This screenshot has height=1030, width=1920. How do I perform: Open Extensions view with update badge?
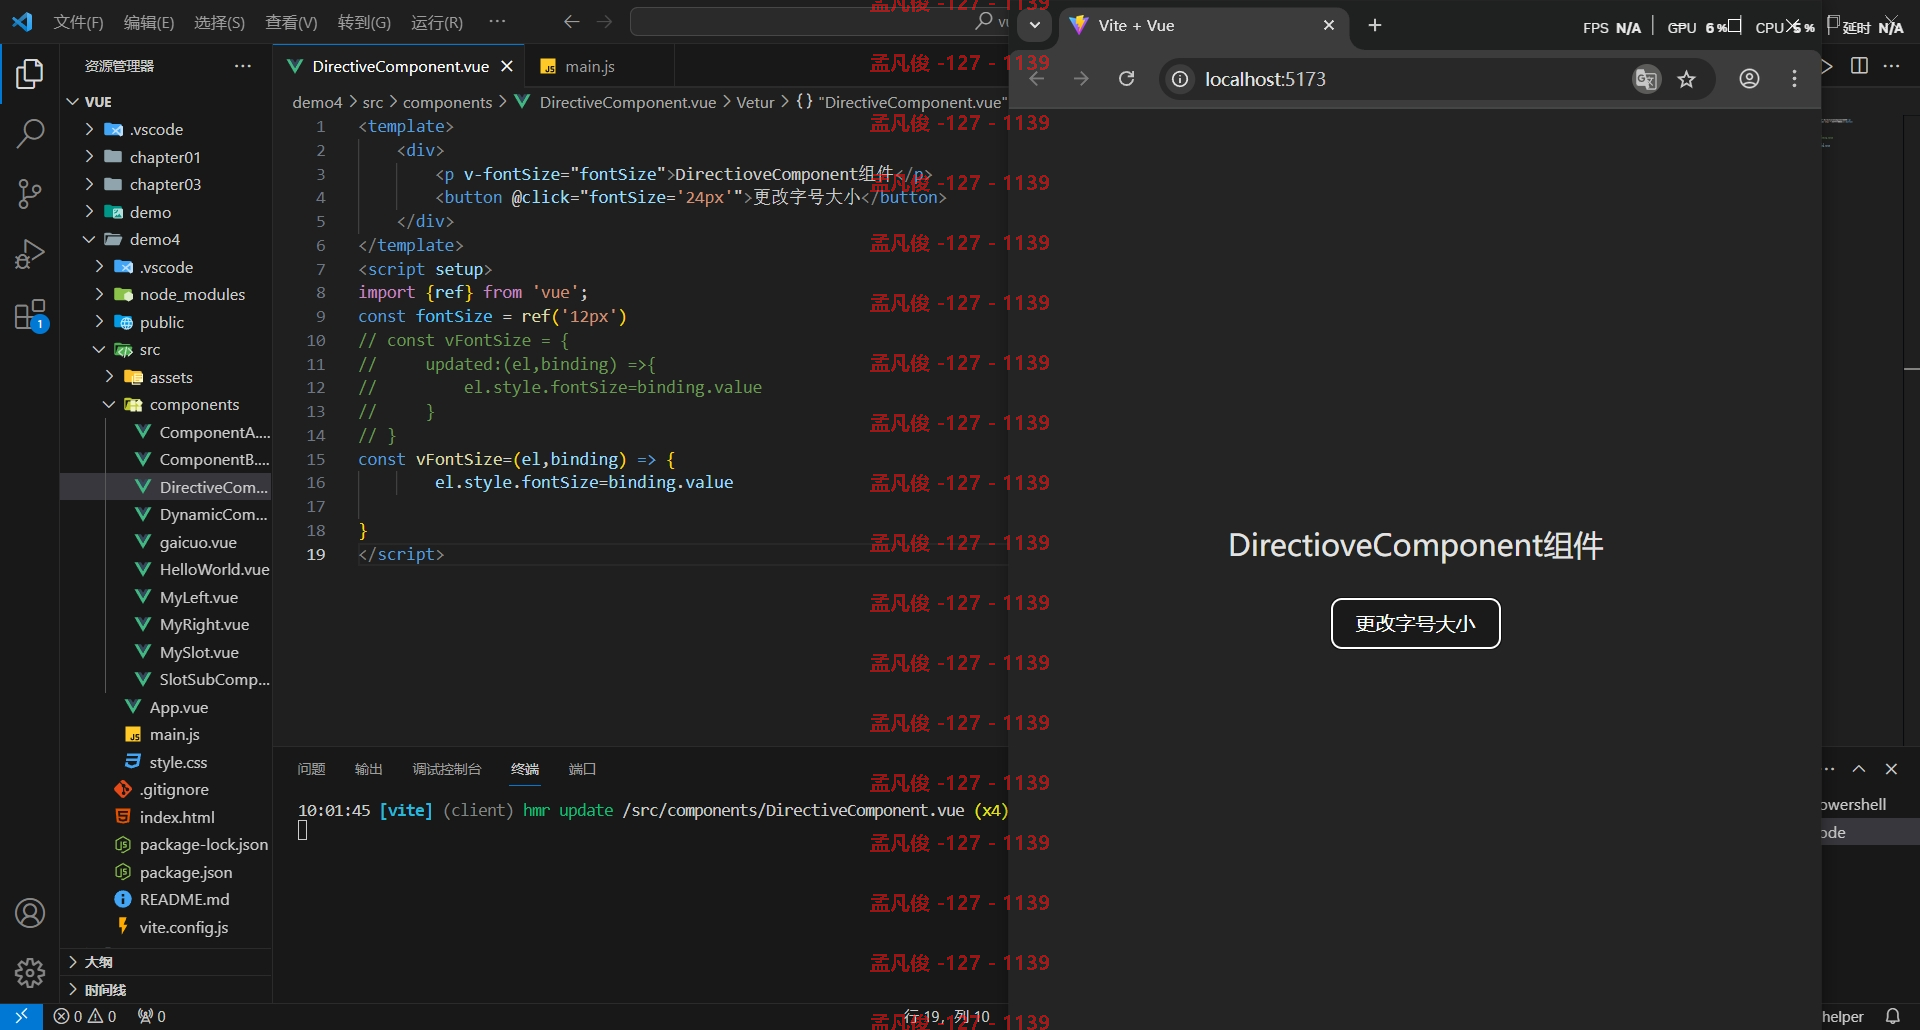(x=30, y=315)
